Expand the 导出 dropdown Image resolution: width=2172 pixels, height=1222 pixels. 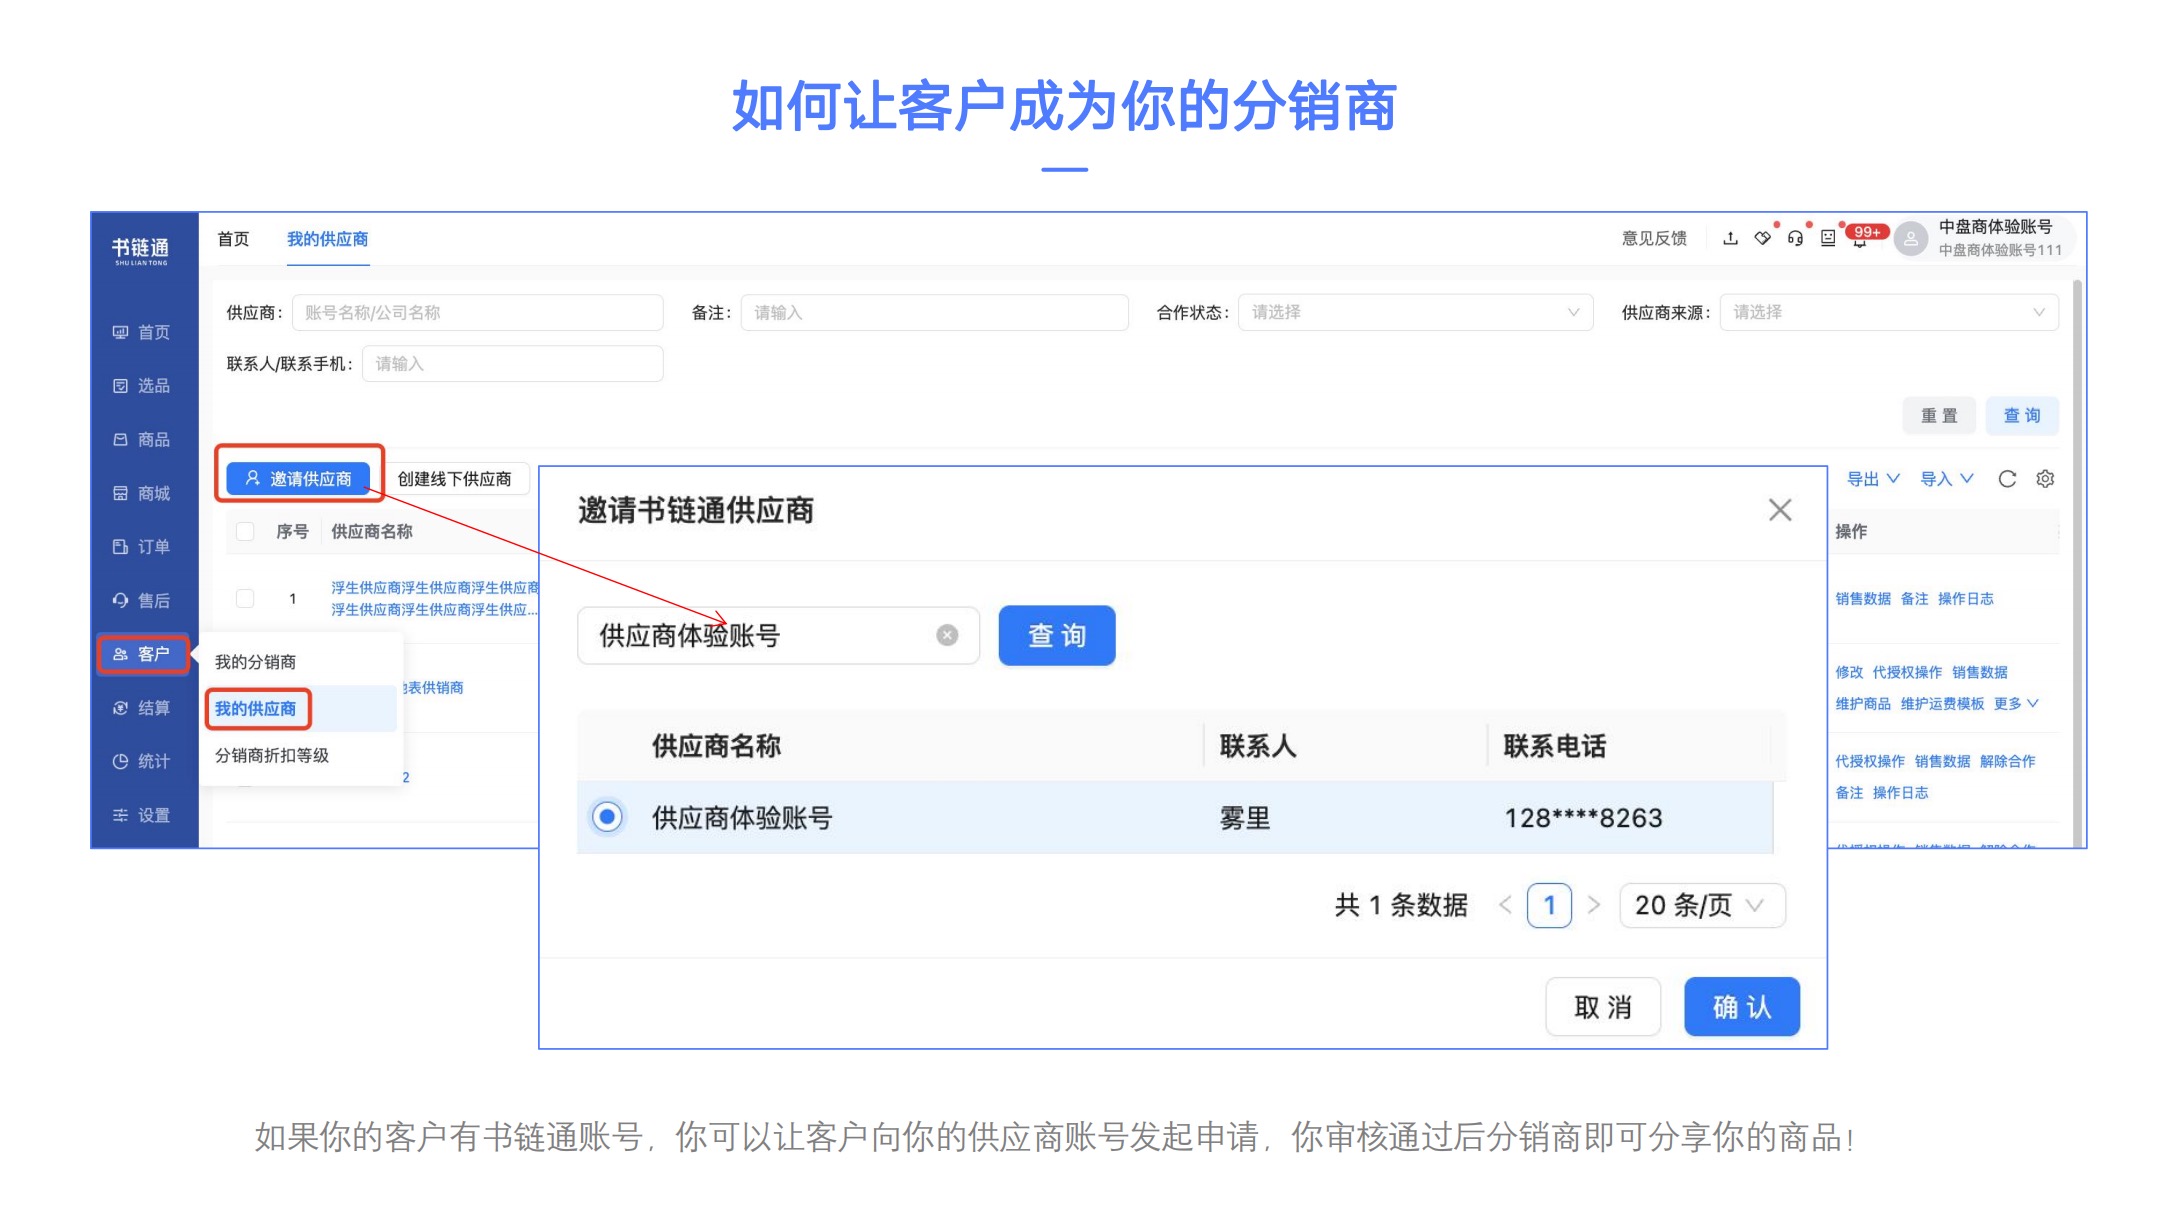pyautogui.click(x=1873, y=479)
